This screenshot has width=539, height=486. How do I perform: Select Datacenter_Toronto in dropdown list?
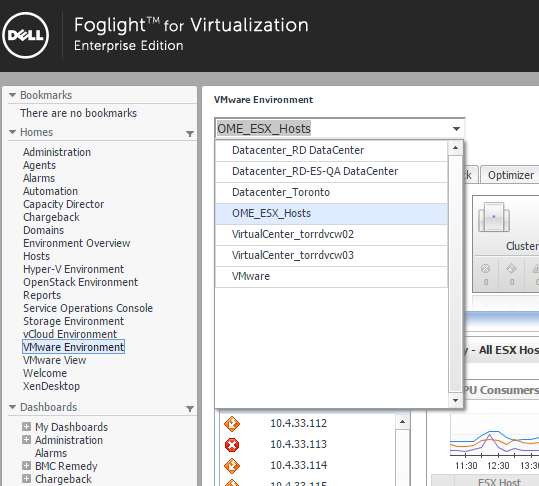[331, 192]
